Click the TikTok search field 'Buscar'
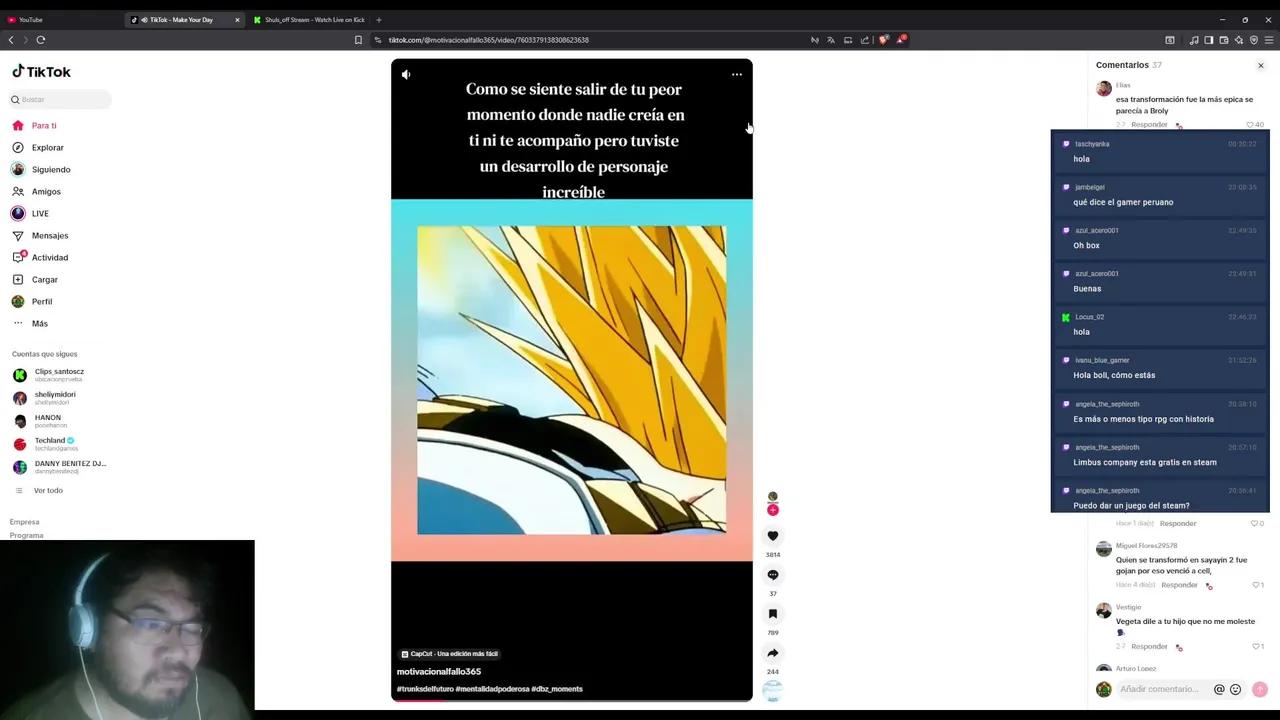This screenshot has width=1280, height=720. click(61, 99)
